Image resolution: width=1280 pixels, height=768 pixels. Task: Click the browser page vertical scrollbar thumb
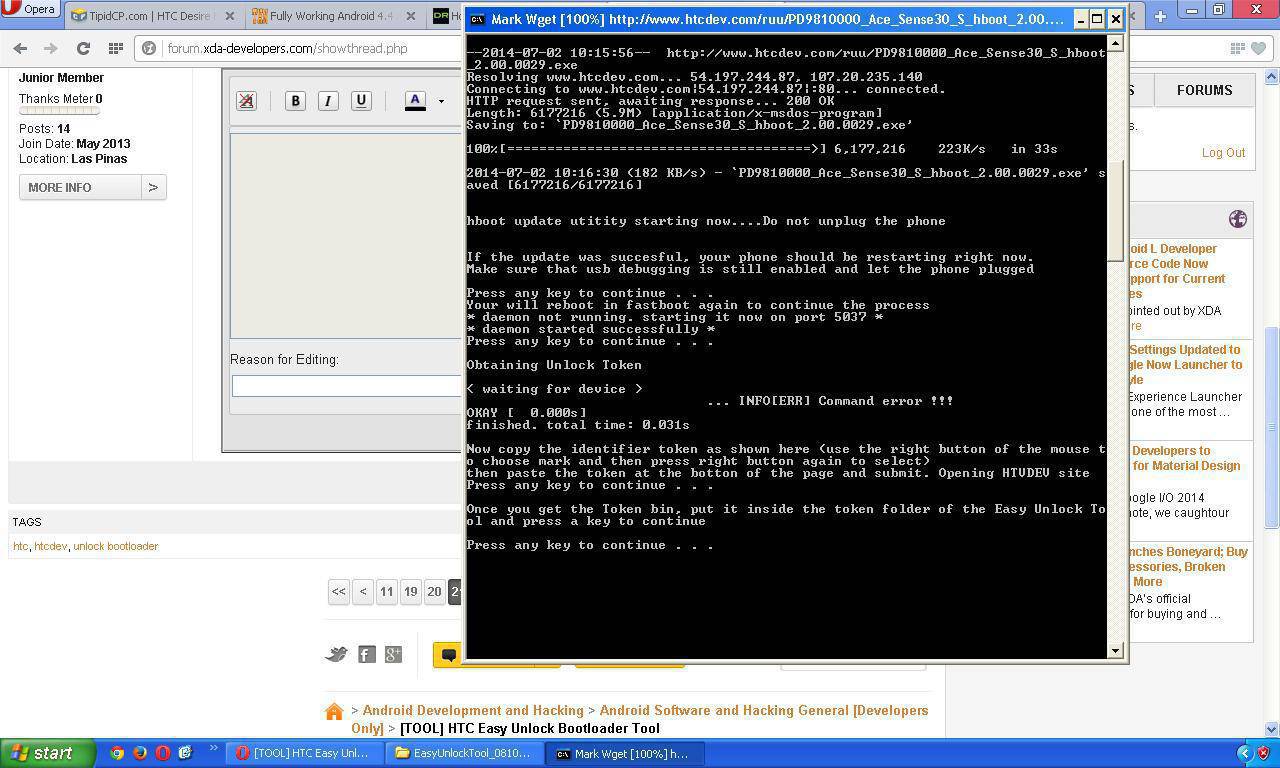[x=1272, y=427]
